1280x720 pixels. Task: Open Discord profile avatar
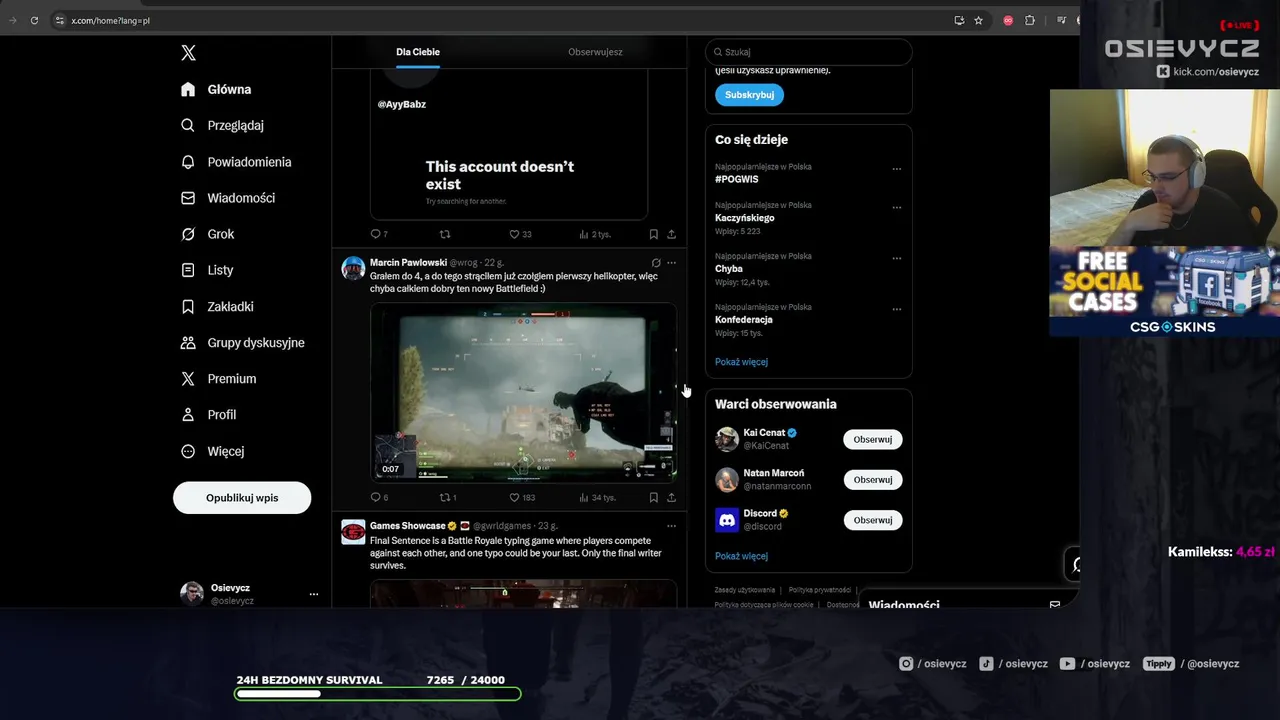pos(727,520)
